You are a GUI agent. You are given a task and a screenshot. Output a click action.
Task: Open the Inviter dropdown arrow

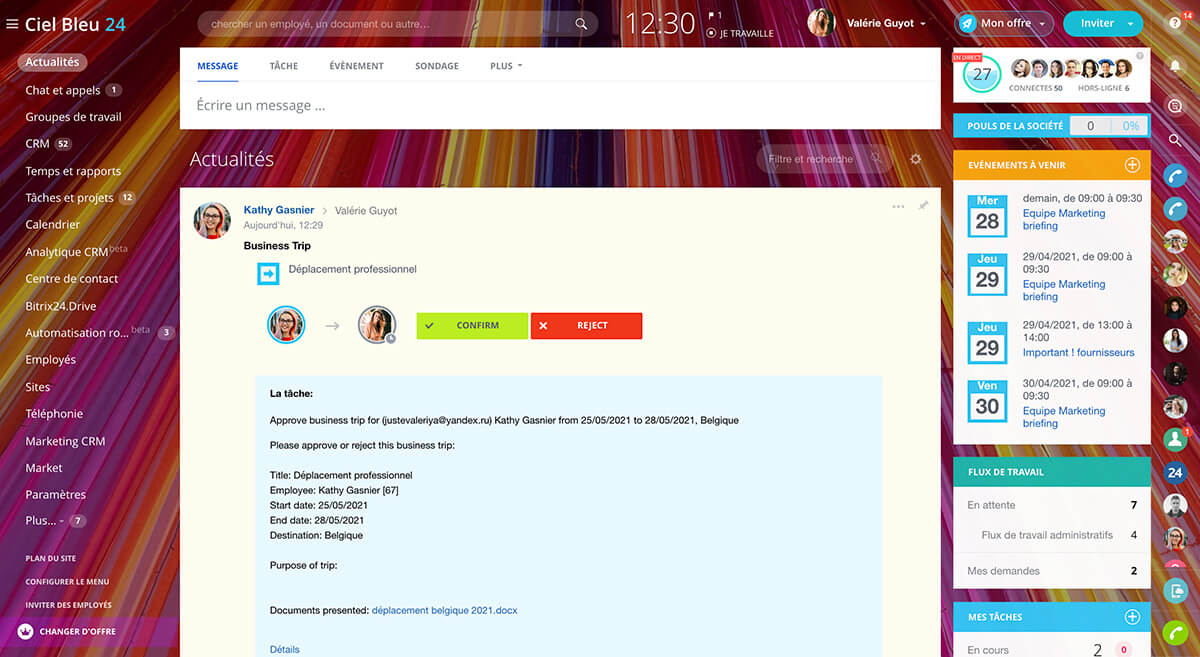(x=1130, y=23)
